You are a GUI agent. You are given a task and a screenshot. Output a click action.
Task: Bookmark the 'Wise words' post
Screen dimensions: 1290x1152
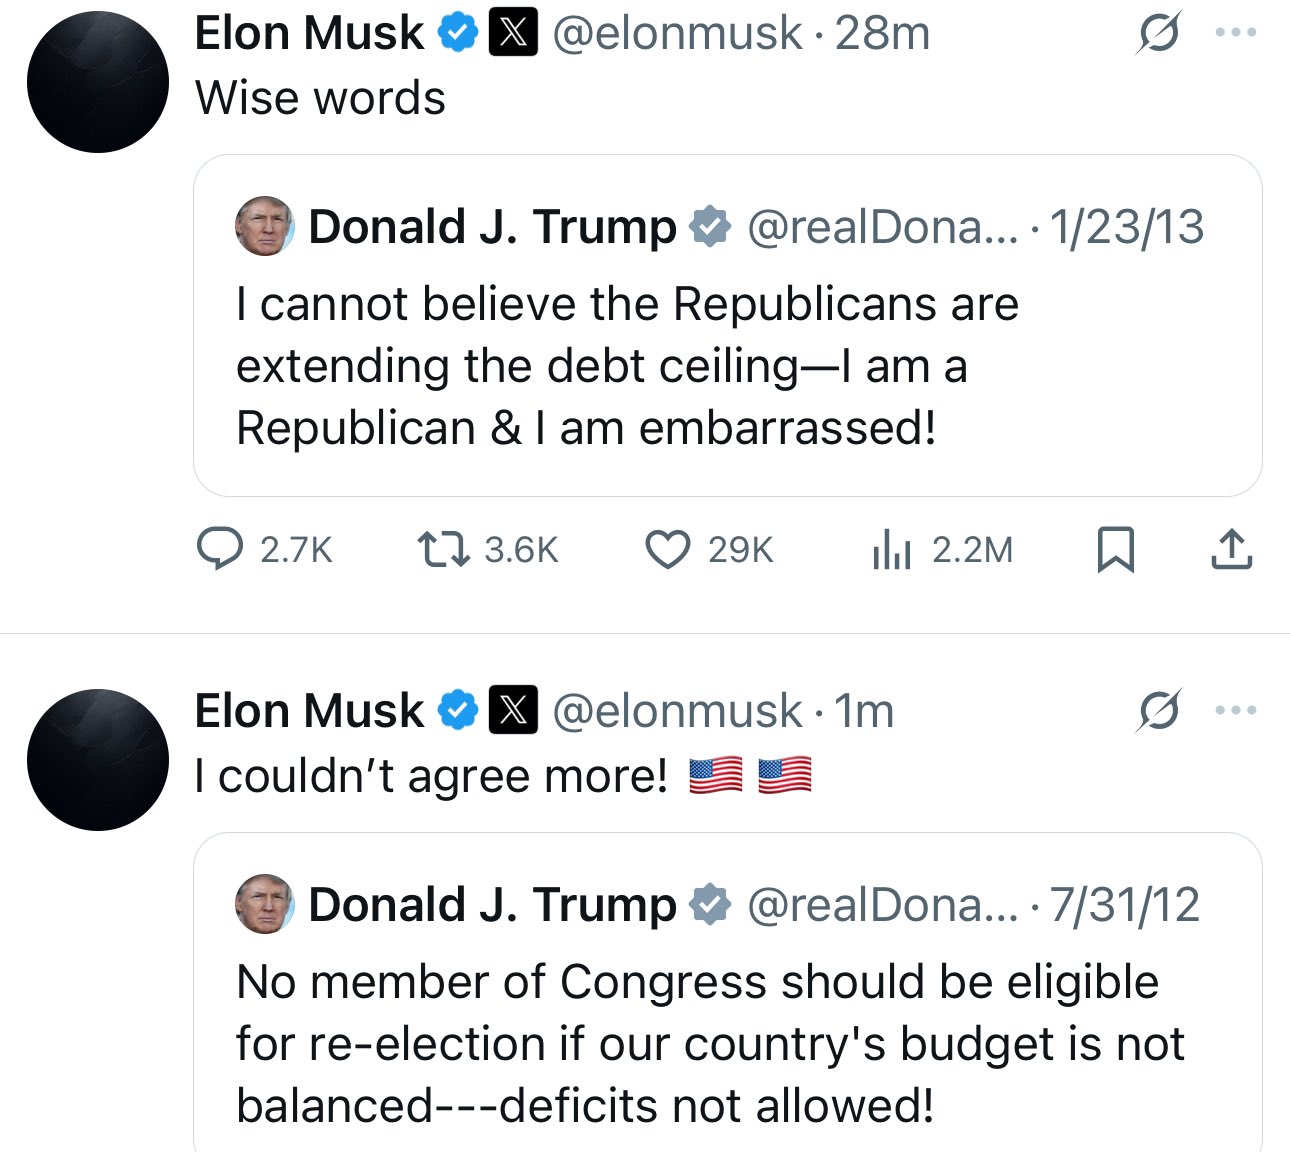[1115, 549]
